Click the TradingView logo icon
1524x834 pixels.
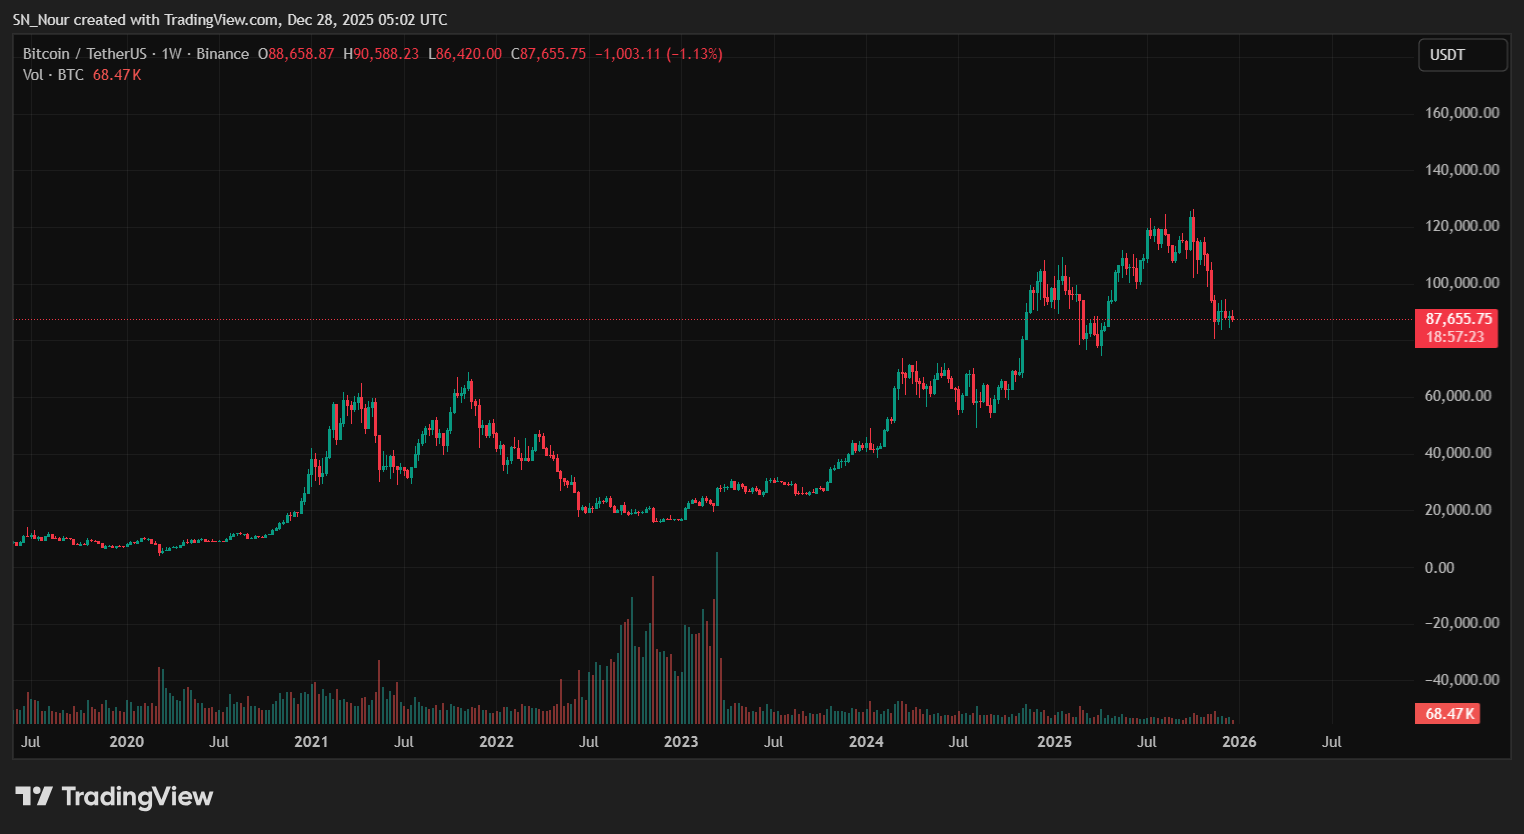click(33, 796)
